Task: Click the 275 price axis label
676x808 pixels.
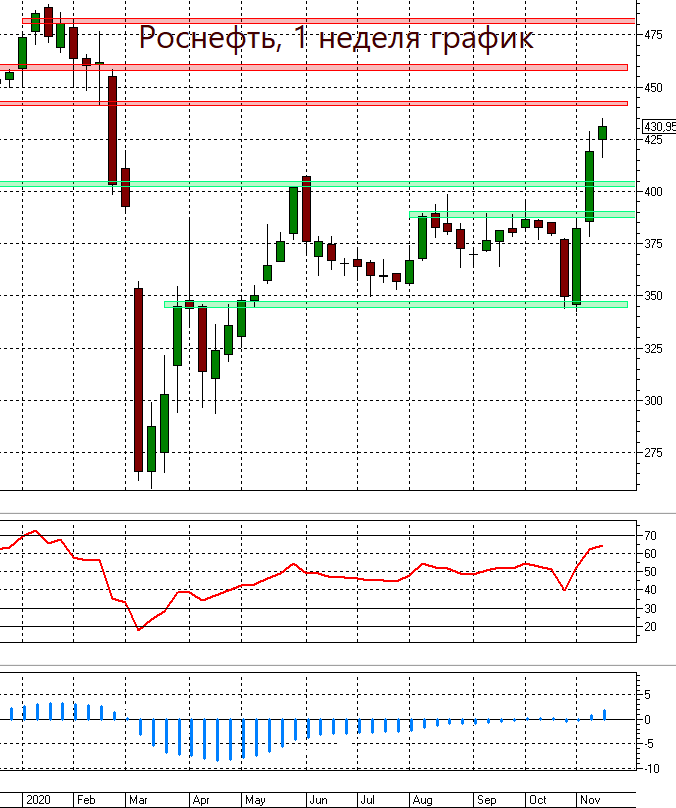Action: click(653, 452)
